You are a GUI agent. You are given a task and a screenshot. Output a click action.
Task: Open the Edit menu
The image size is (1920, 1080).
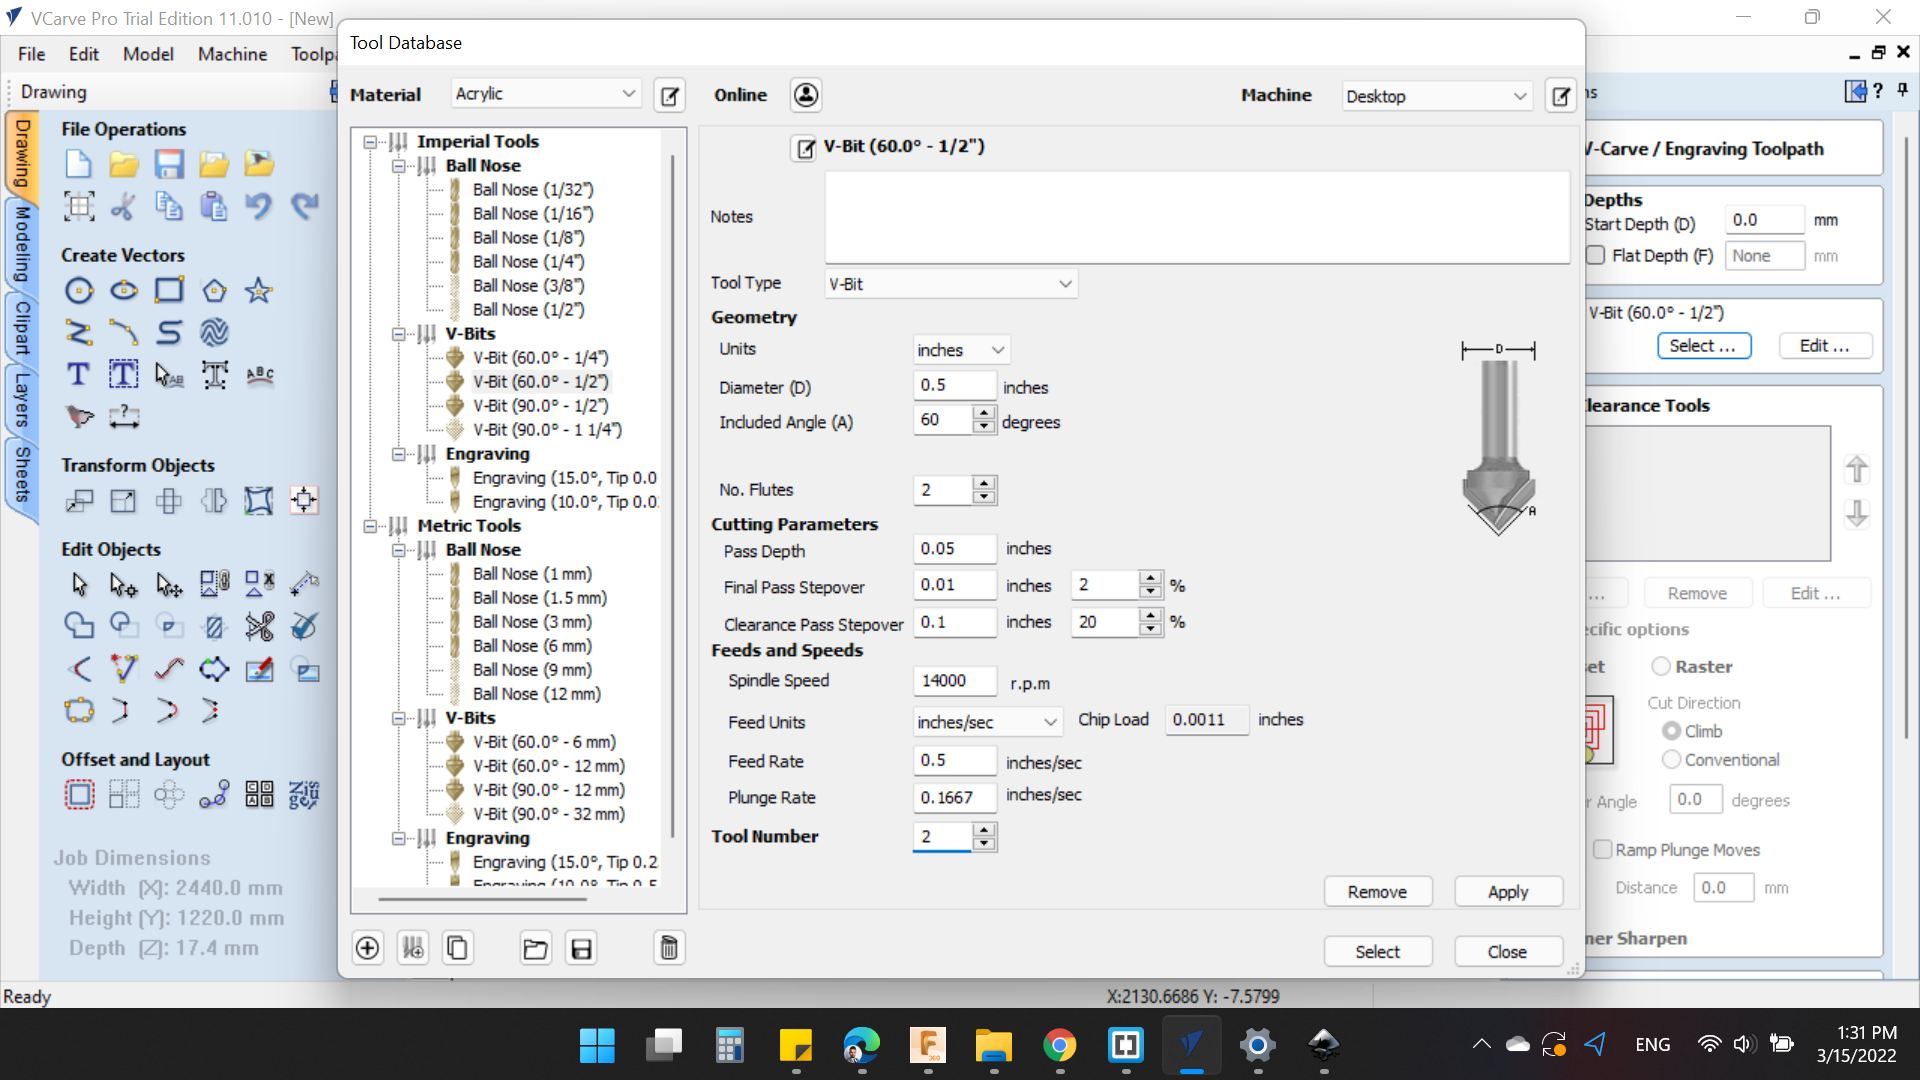pos(83,54)
